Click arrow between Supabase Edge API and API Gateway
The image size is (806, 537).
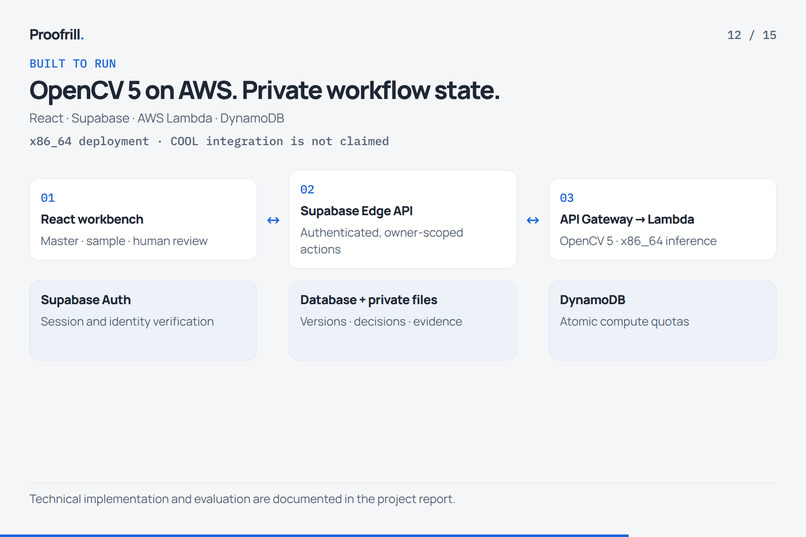[533, 220]
